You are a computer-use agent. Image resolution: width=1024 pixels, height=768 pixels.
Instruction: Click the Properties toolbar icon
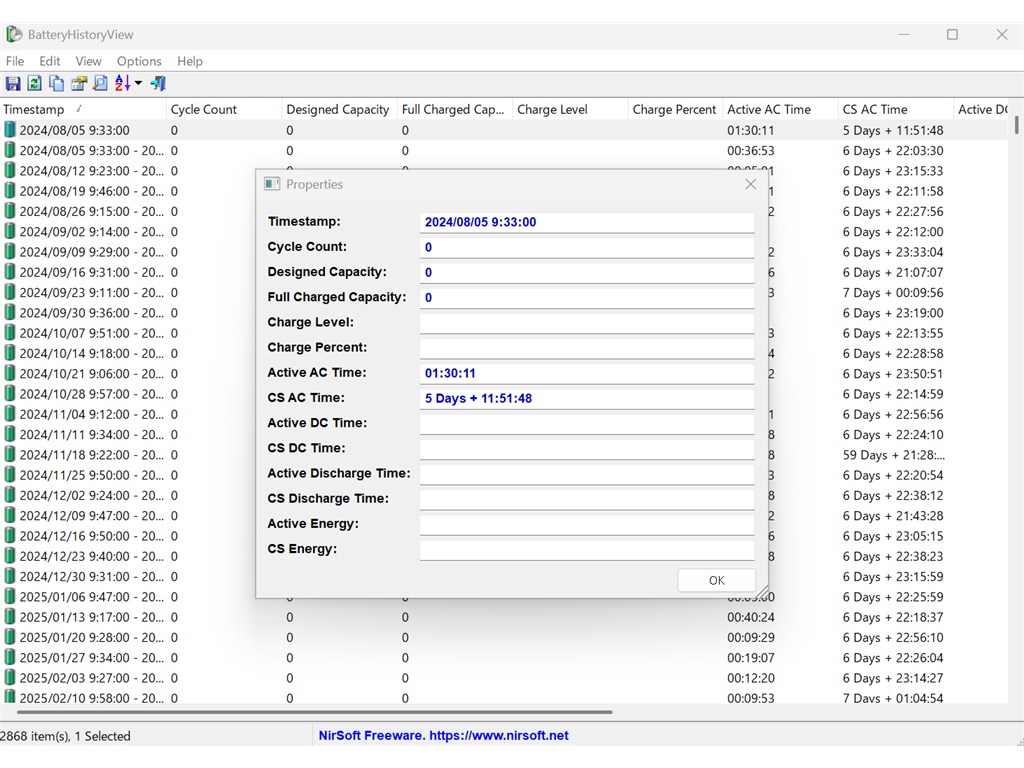click(x=78, y=84)
